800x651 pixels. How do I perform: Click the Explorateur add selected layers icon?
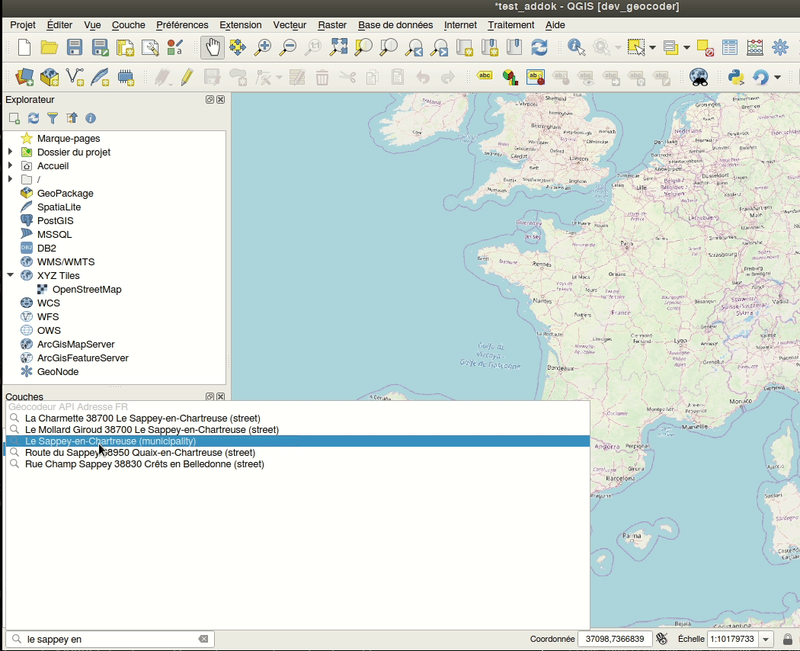(14, 118)
